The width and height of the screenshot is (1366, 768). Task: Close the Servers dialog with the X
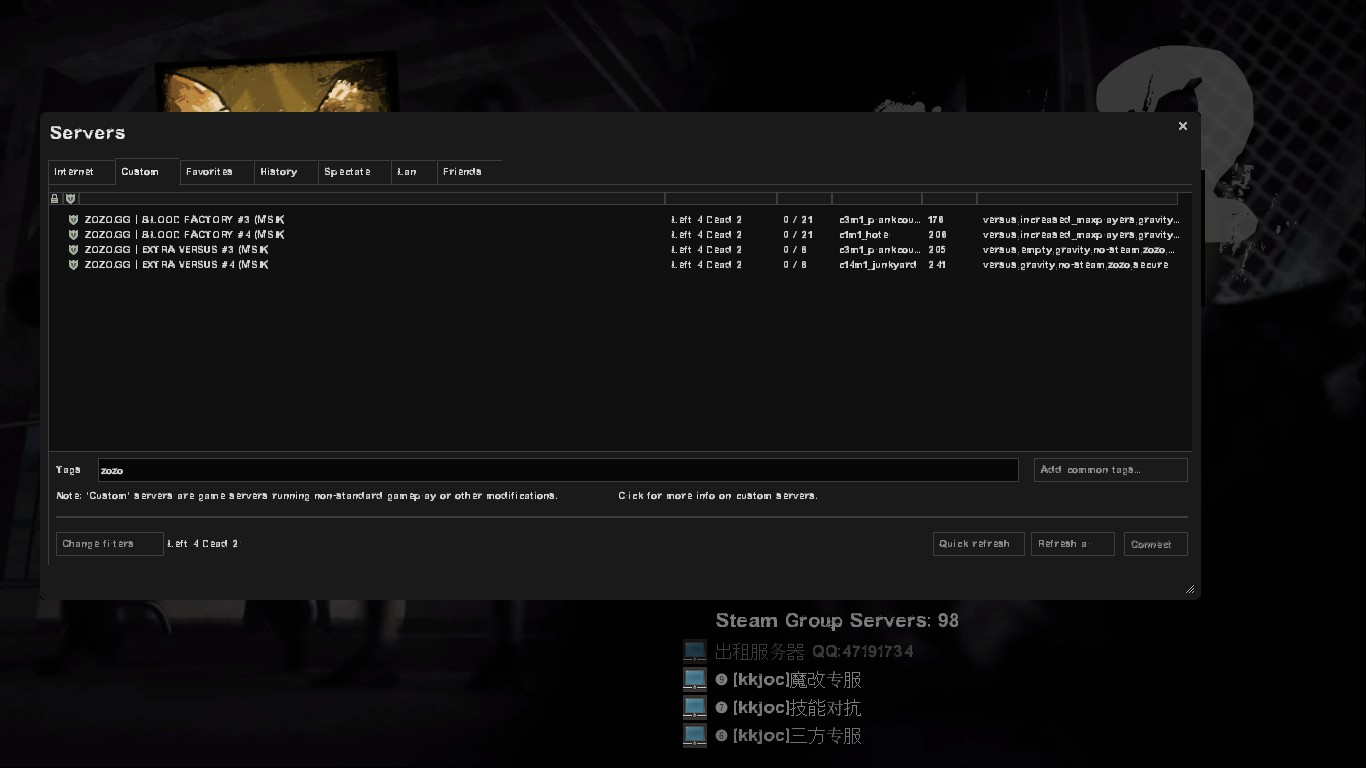pyautogui.click(x=1183, y=126)
